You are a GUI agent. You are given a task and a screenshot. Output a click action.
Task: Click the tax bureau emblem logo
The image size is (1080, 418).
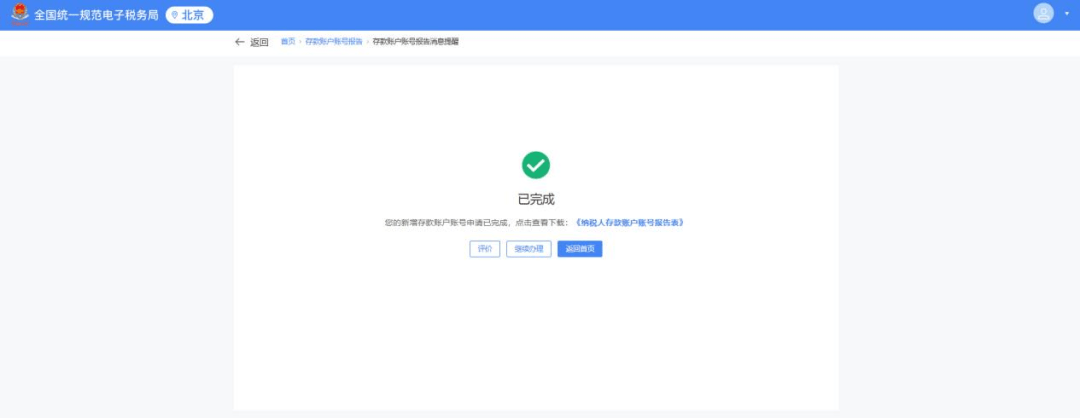click(19, 15)
